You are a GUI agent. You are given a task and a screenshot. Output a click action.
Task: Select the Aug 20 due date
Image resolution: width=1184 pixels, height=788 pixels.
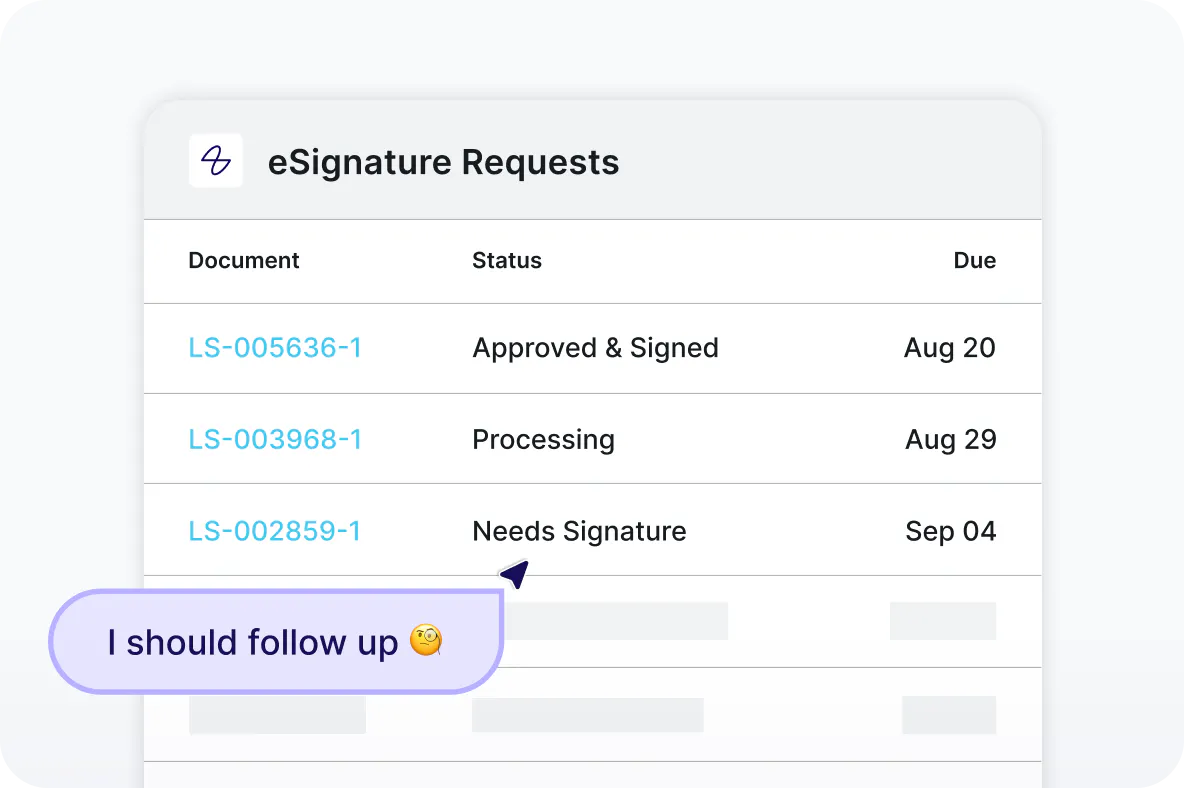pos(949,348)
